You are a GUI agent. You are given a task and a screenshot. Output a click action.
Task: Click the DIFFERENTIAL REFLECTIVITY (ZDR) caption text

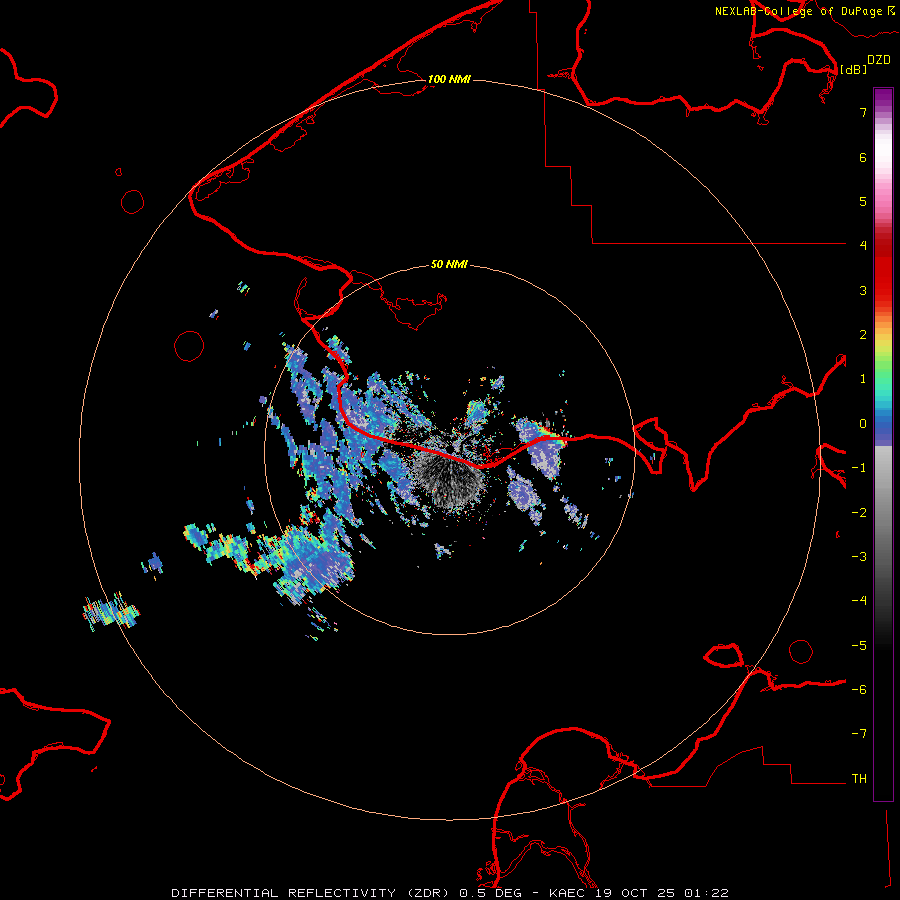pos(313,893)
